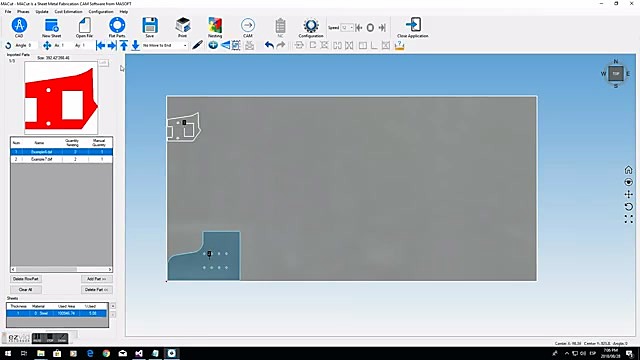Move part right to end

point(112,45)
